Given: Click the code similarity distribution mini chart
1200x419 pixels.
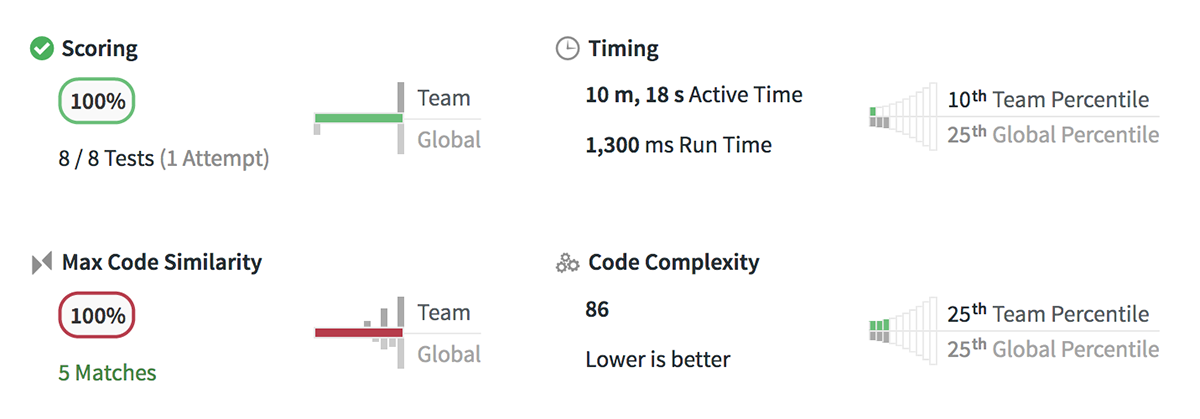Looking at the screenshot, I should [x=359, y=332].
